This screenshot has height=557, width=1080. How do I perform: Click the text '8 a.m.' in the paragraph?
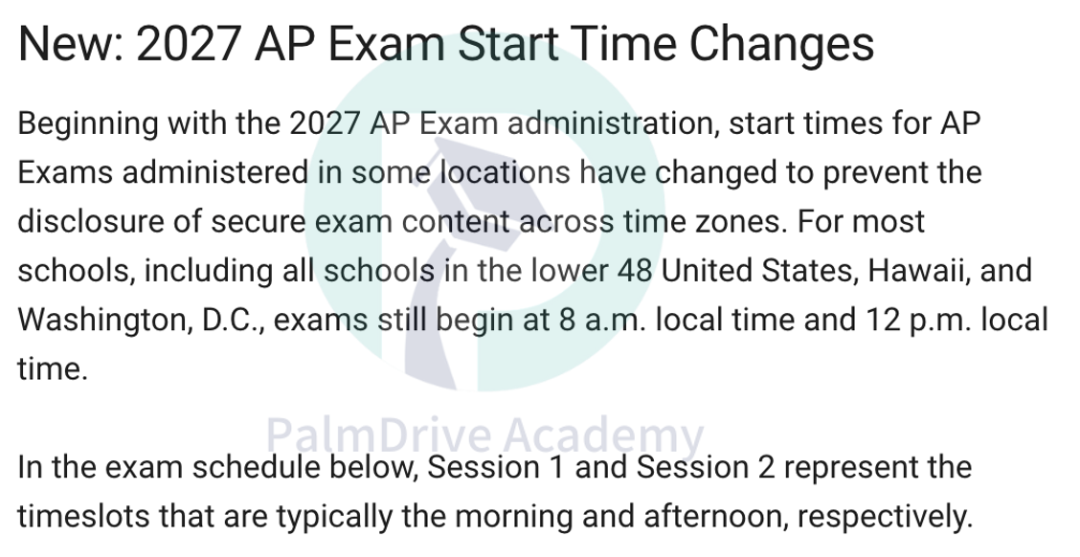pos(603,320)
